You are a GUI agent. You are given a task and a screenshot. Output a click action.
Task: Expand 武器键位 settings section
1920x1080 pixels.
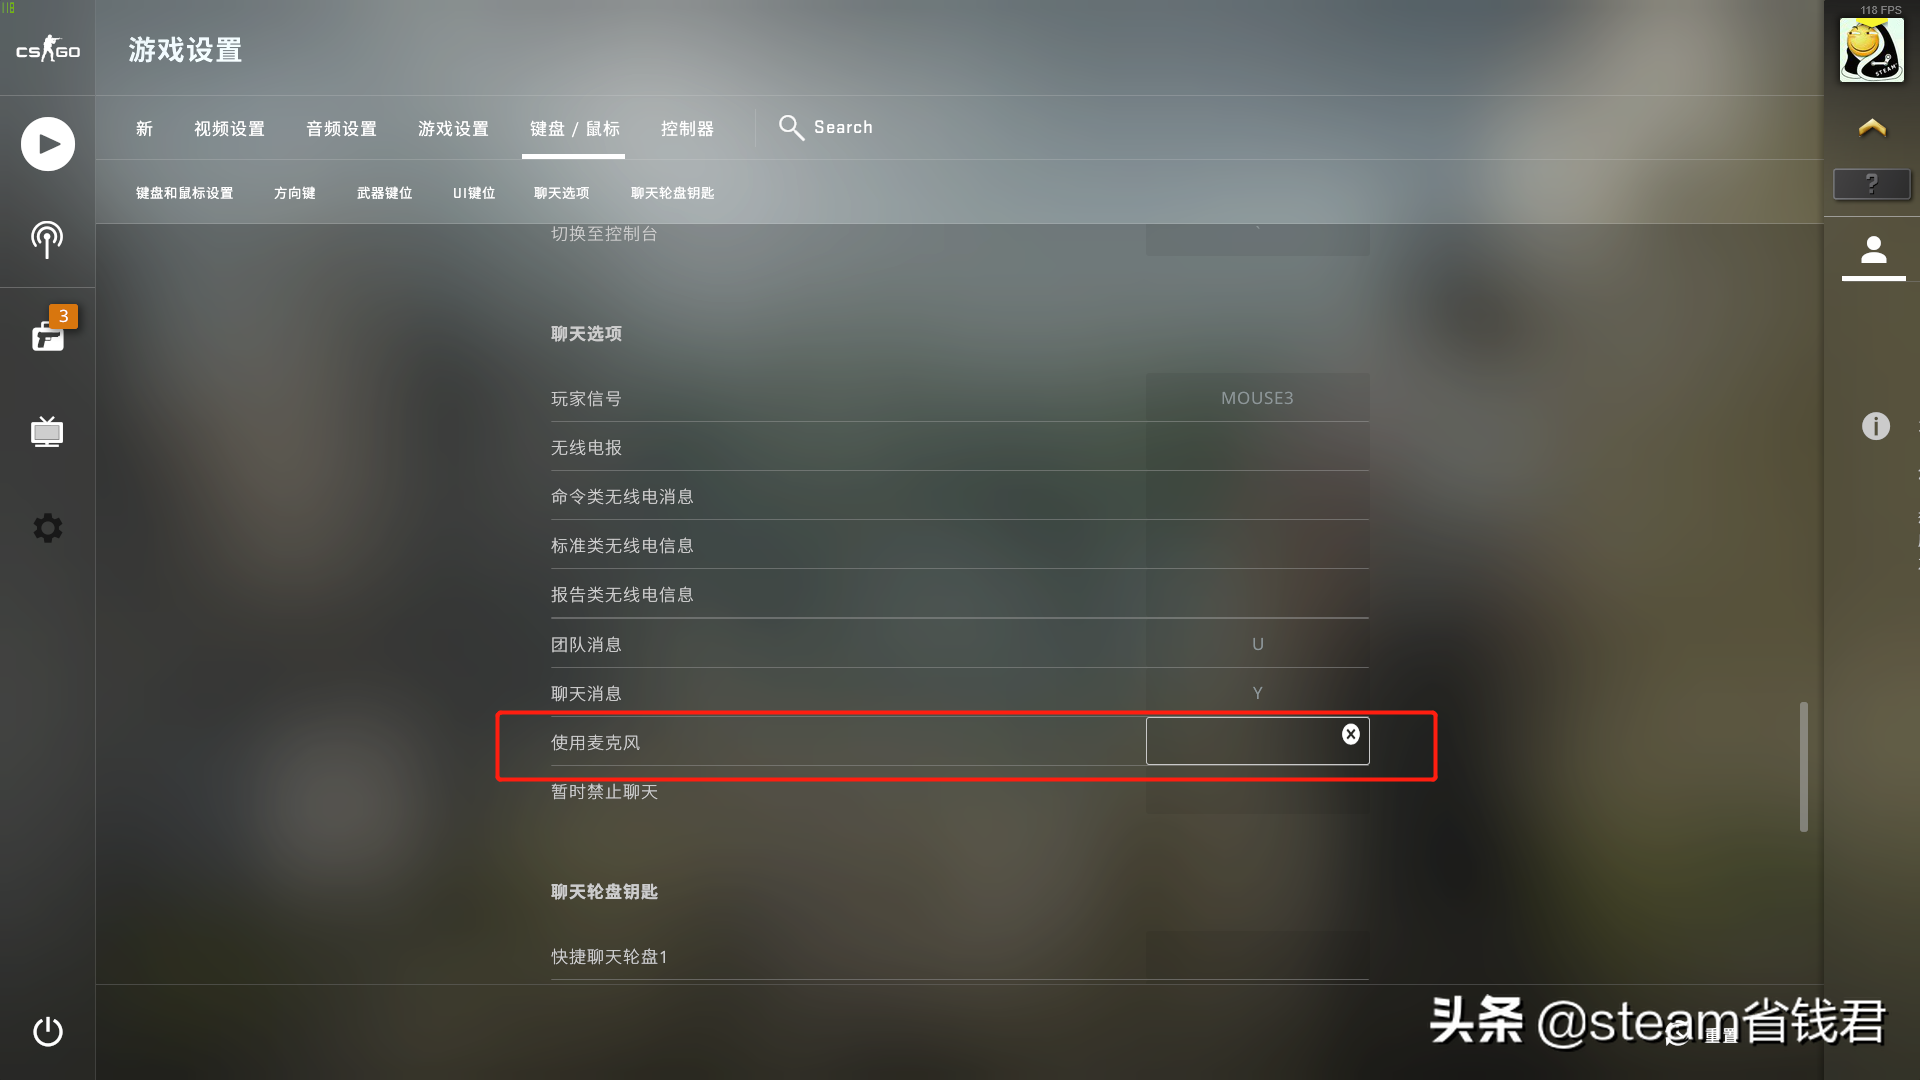tap(384, 193)
